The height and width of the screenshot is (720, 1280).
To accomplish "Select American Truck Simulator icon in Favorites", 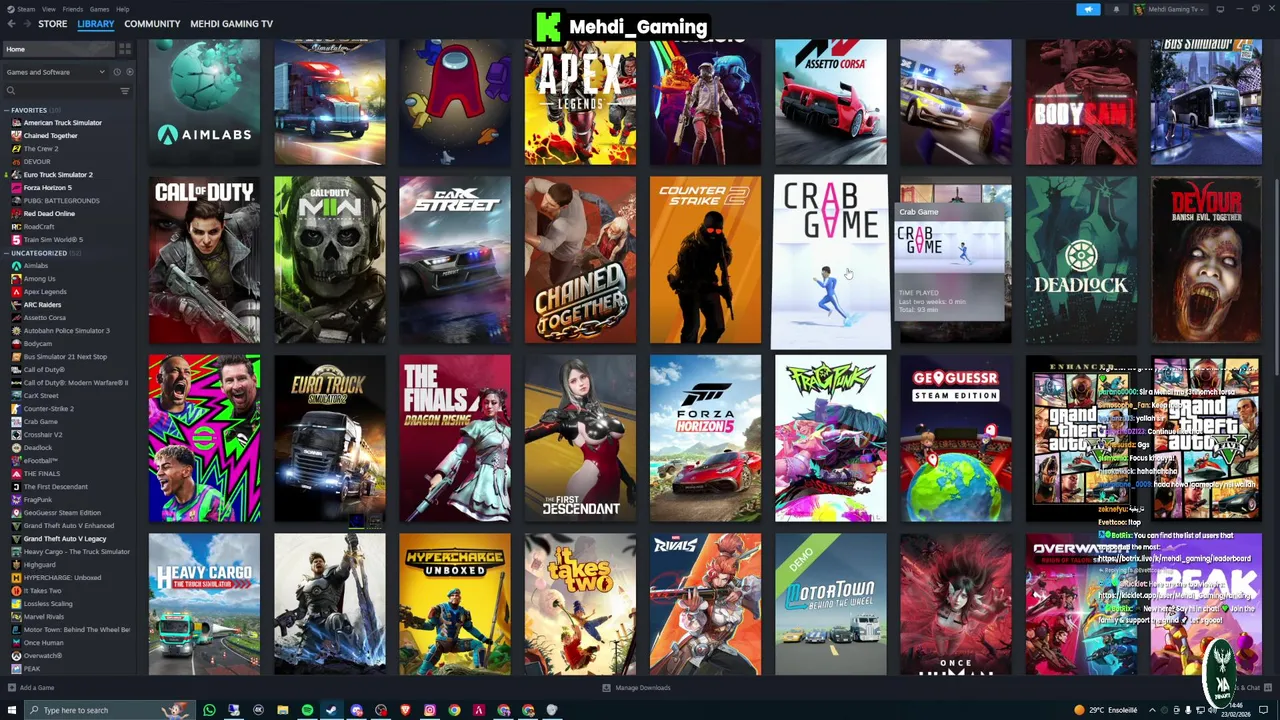I will tap(16, 123).
